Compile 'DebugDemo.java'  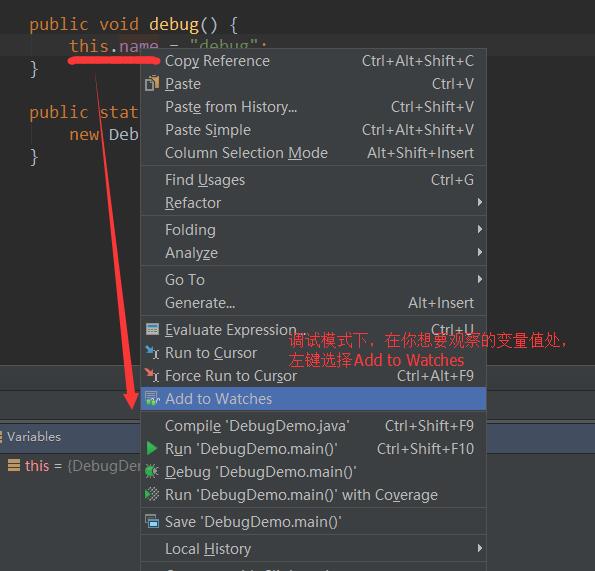pos(313,426)
